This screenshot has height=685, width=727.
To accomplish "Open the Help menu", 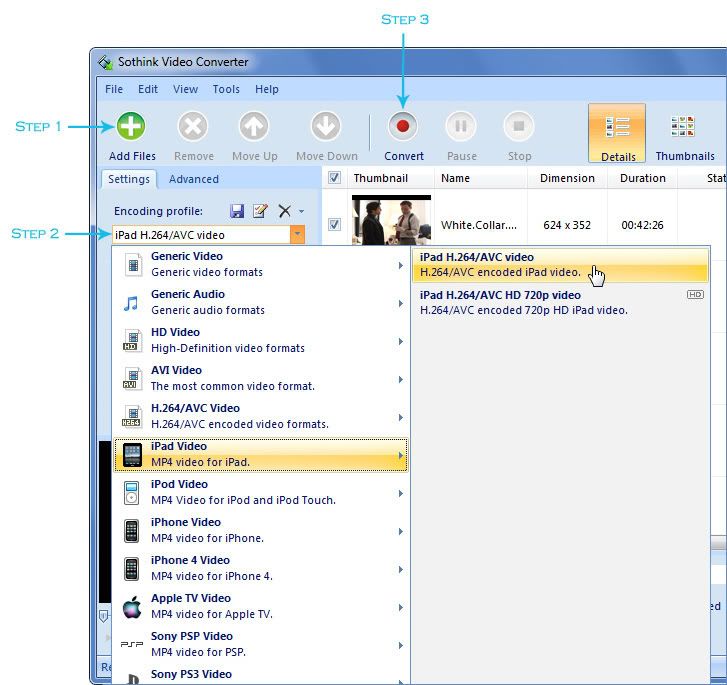I will pyautogui.click(x=267, y=89).
